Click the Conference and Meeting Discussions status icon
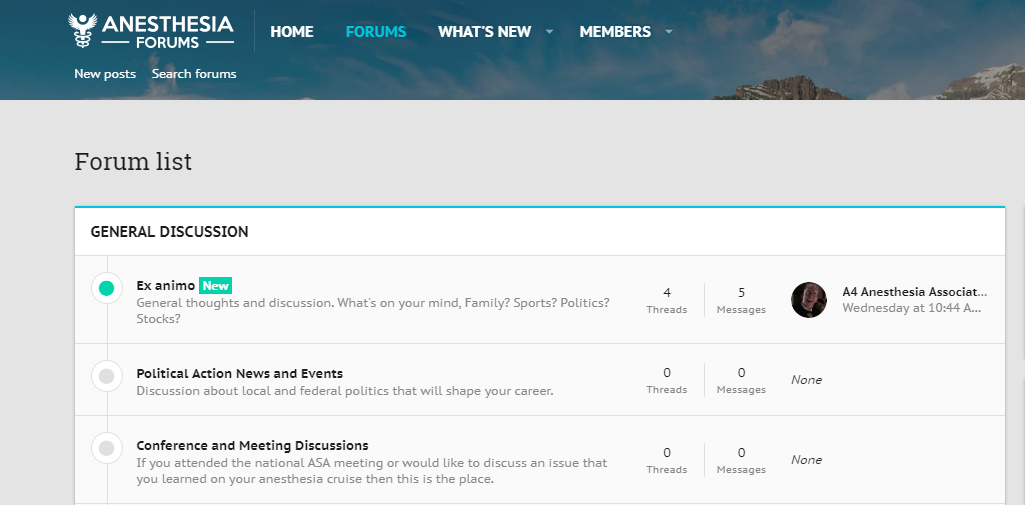Screen dimensions: 1025x505 pyautogui.click(x=106, y=448)
